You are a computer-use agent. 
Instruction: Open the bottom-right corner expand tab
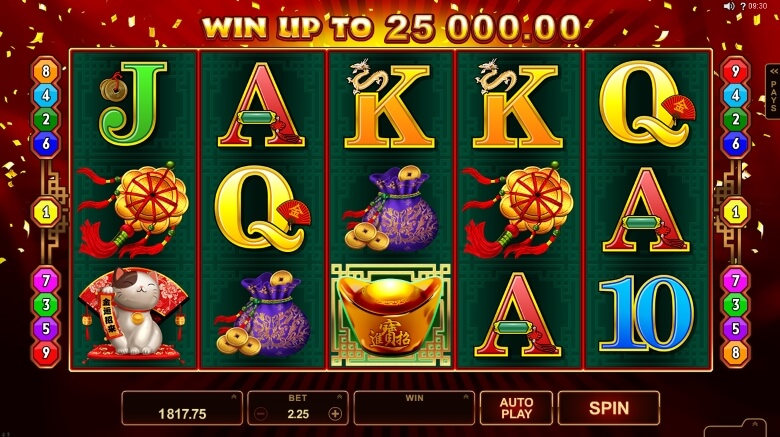[x=754, y=425]
